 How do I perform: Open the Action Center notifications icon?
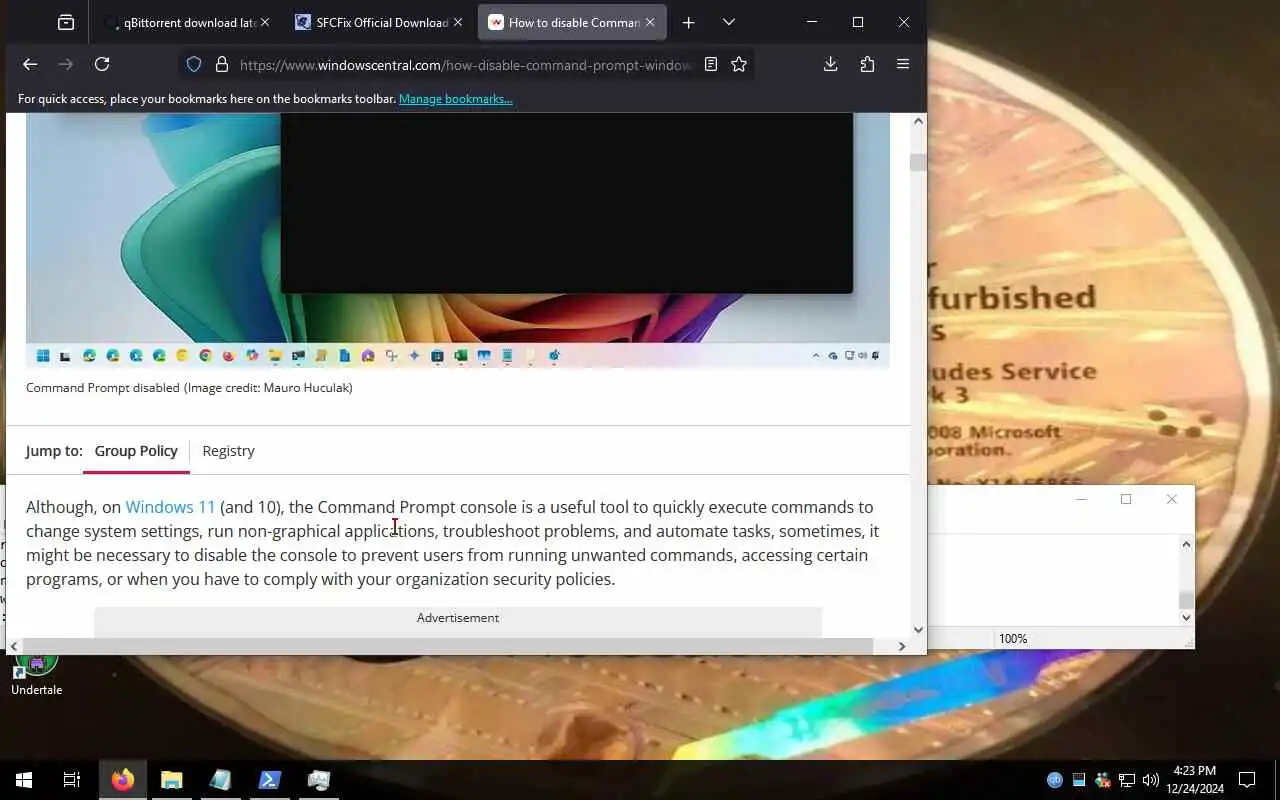point(1247,780)
